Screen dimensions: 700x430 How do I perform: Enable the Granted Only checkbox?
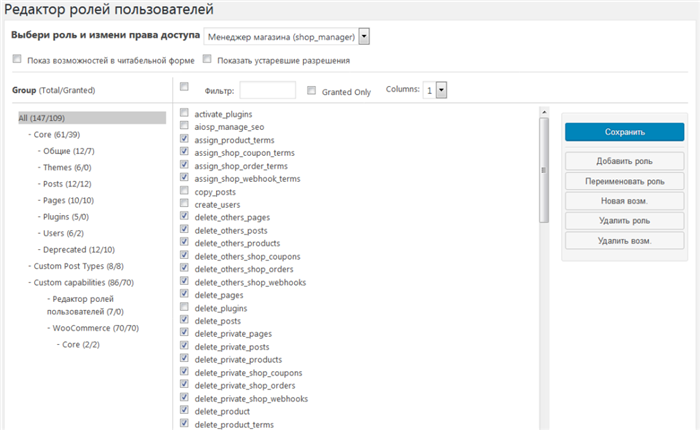click(x=311, y=90)
